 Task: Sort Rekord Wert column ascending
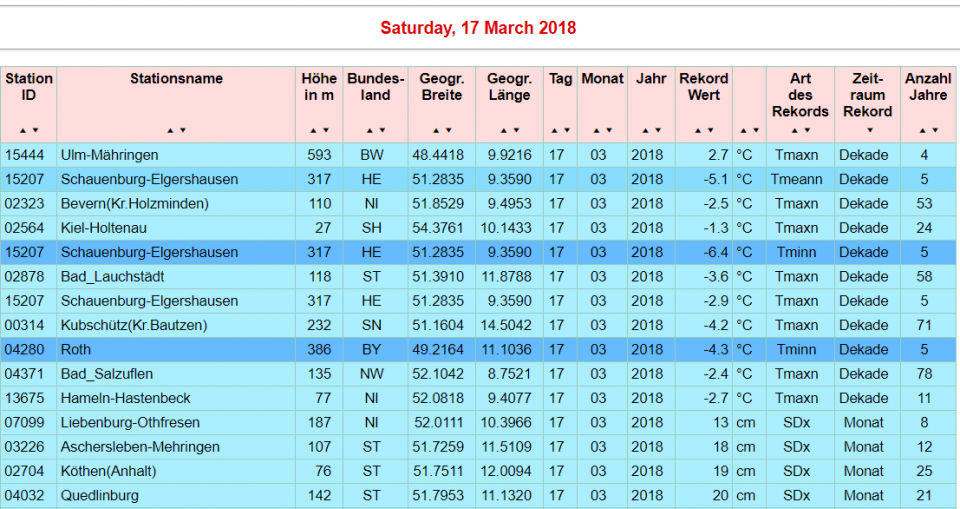[x=699, y=131]
